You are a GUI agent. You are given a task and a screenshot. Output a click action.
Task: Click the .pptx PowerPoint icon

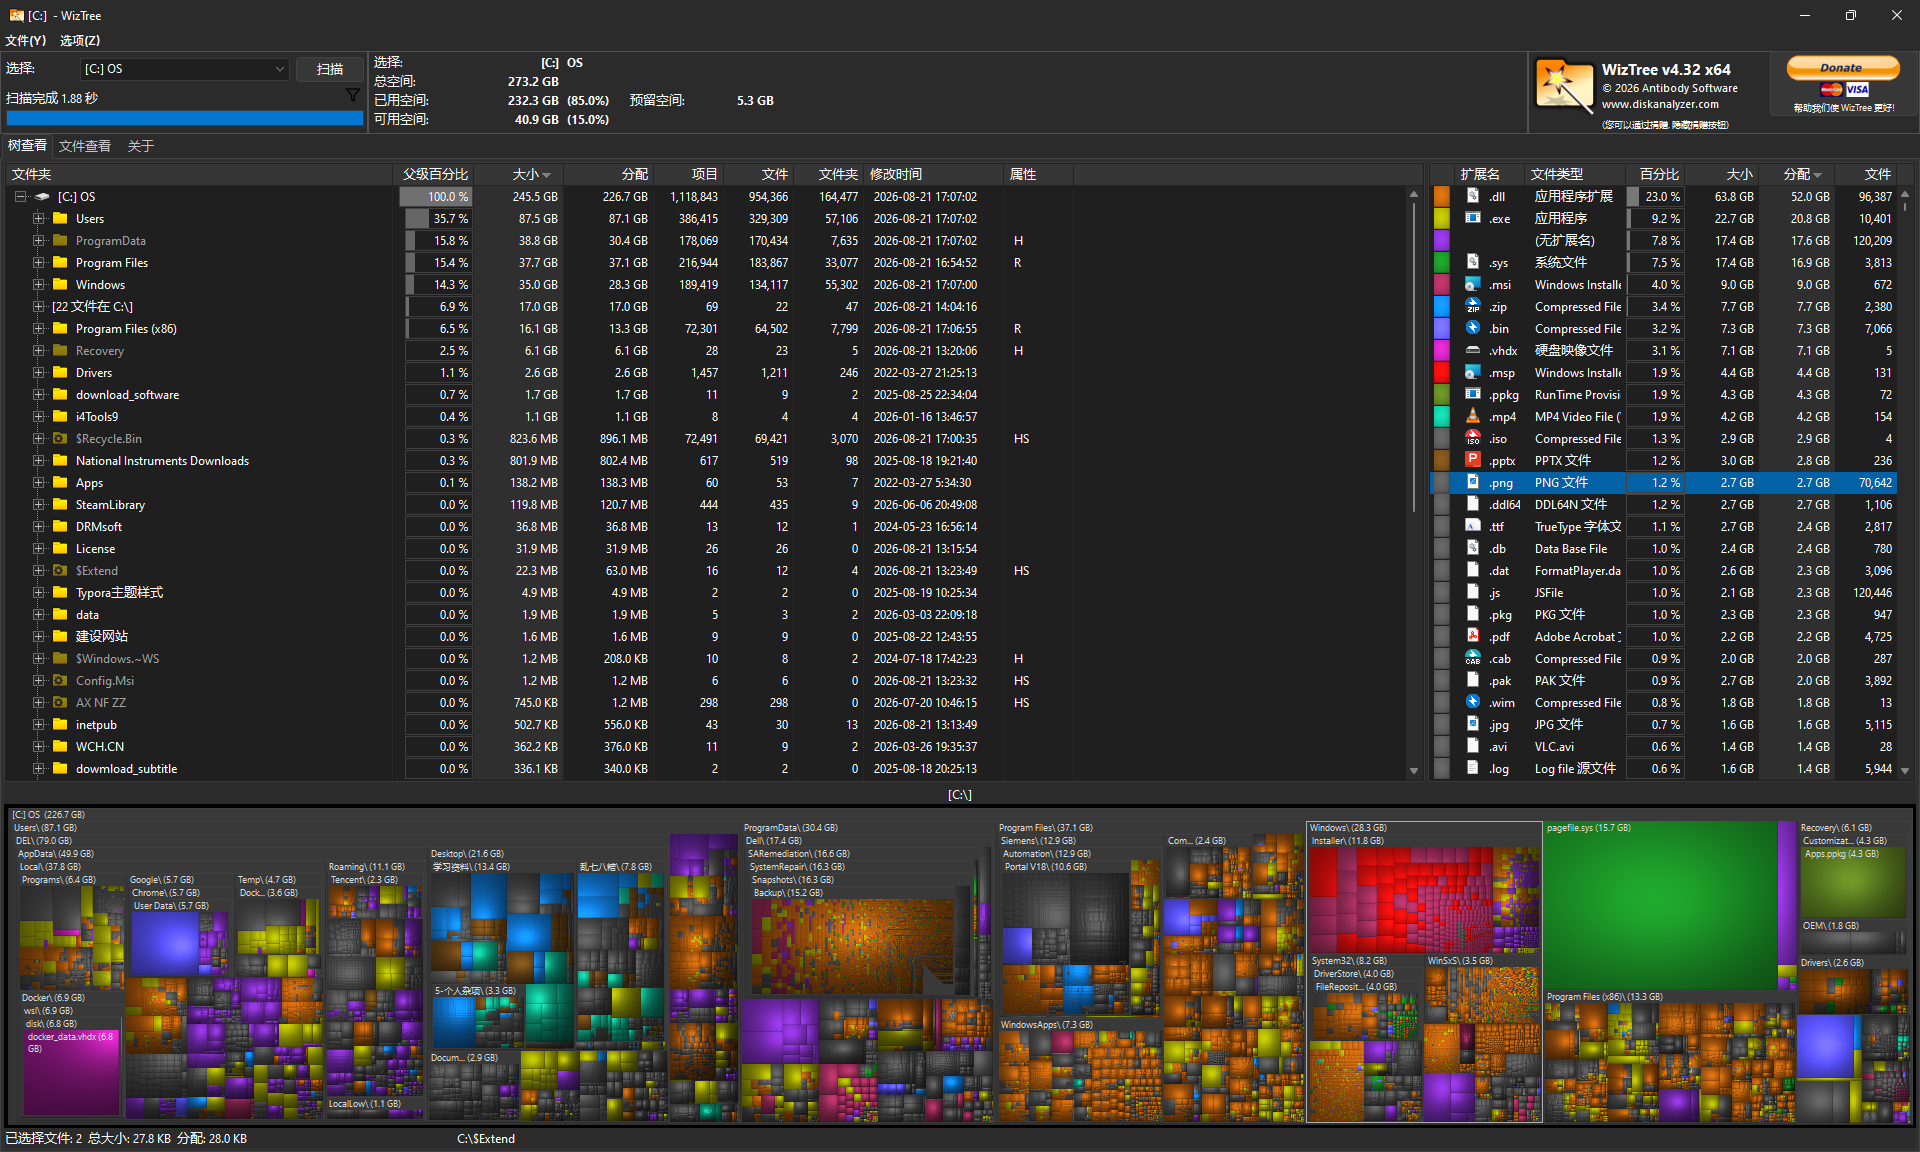coord(1473,460)
